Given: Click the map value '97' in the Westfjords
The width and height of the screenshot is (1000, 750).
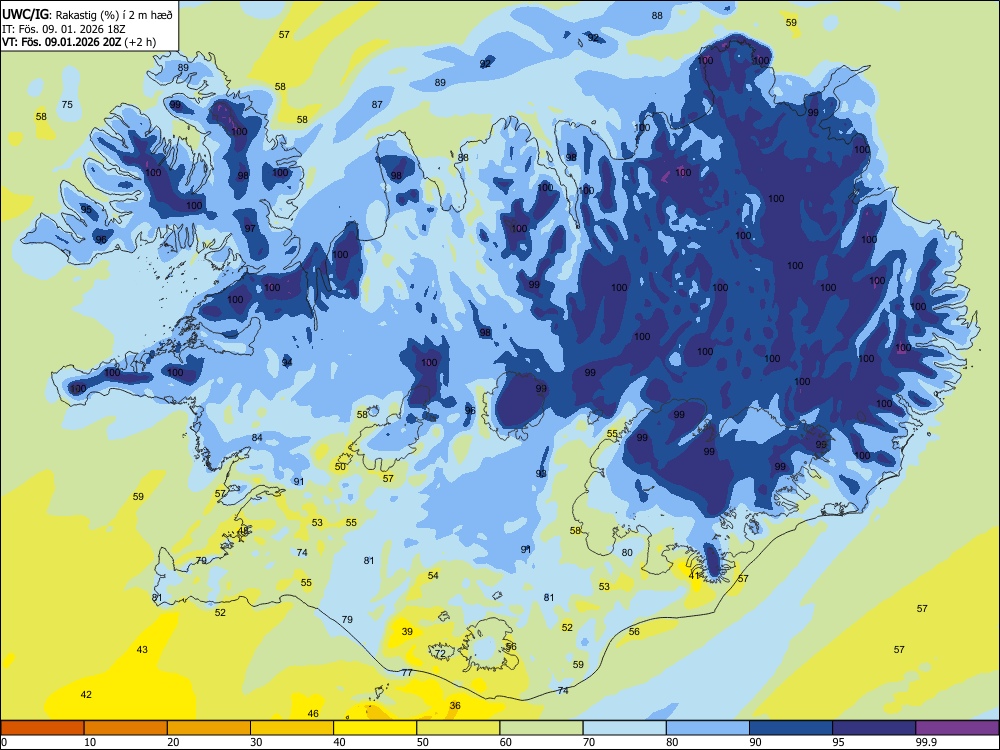Looking at the screenshot, I should (250, 228).
